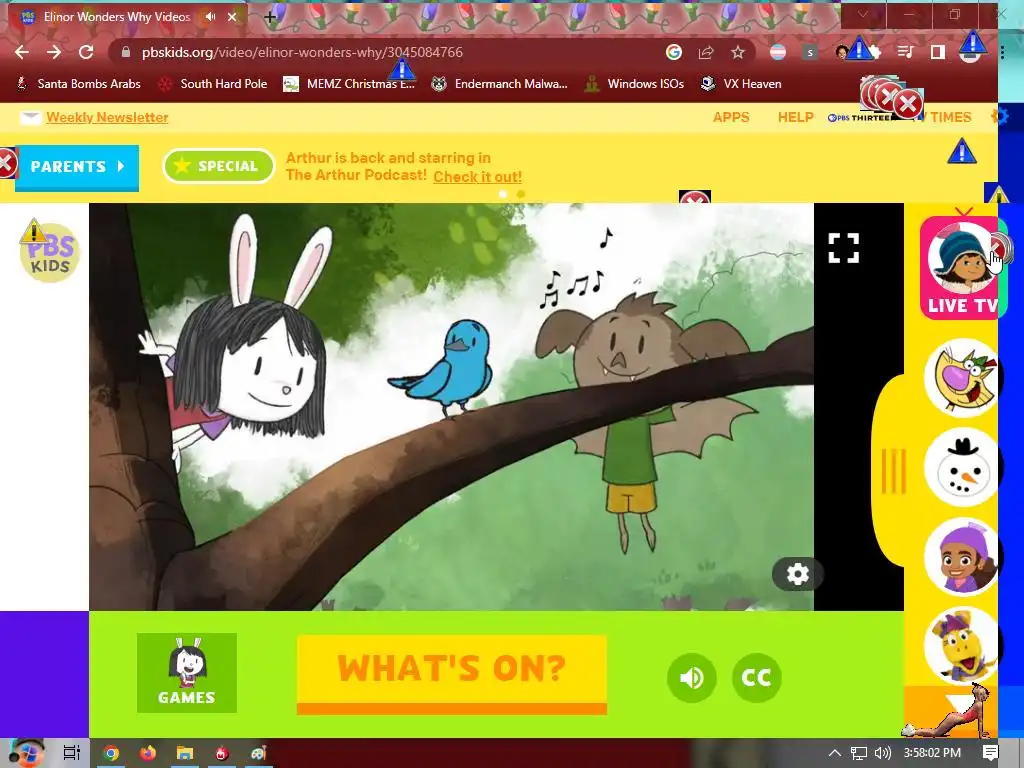This screenshot has width=1024, height=768.
Task: Enter fullscreen video mode
Action: (x=844, y=248)
